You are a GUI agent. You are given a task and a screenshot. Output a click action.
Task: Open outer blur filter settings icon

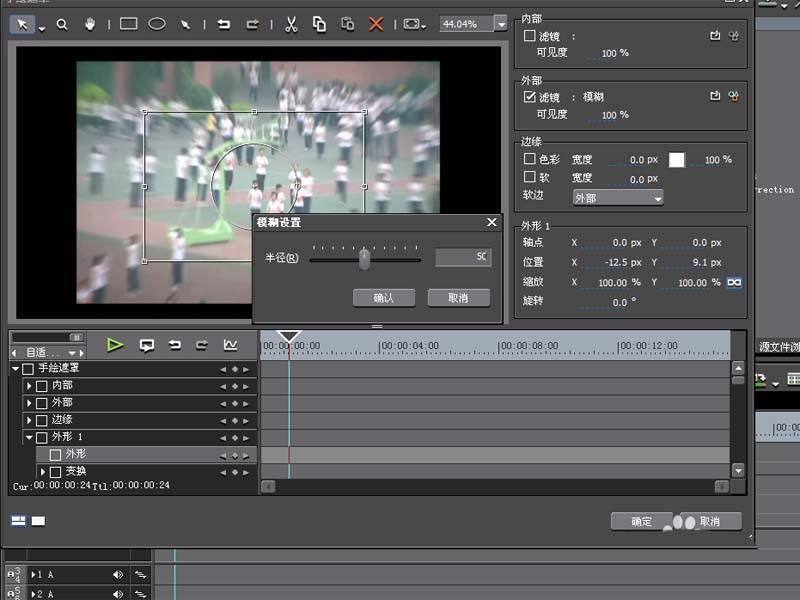tap(734, 96)
